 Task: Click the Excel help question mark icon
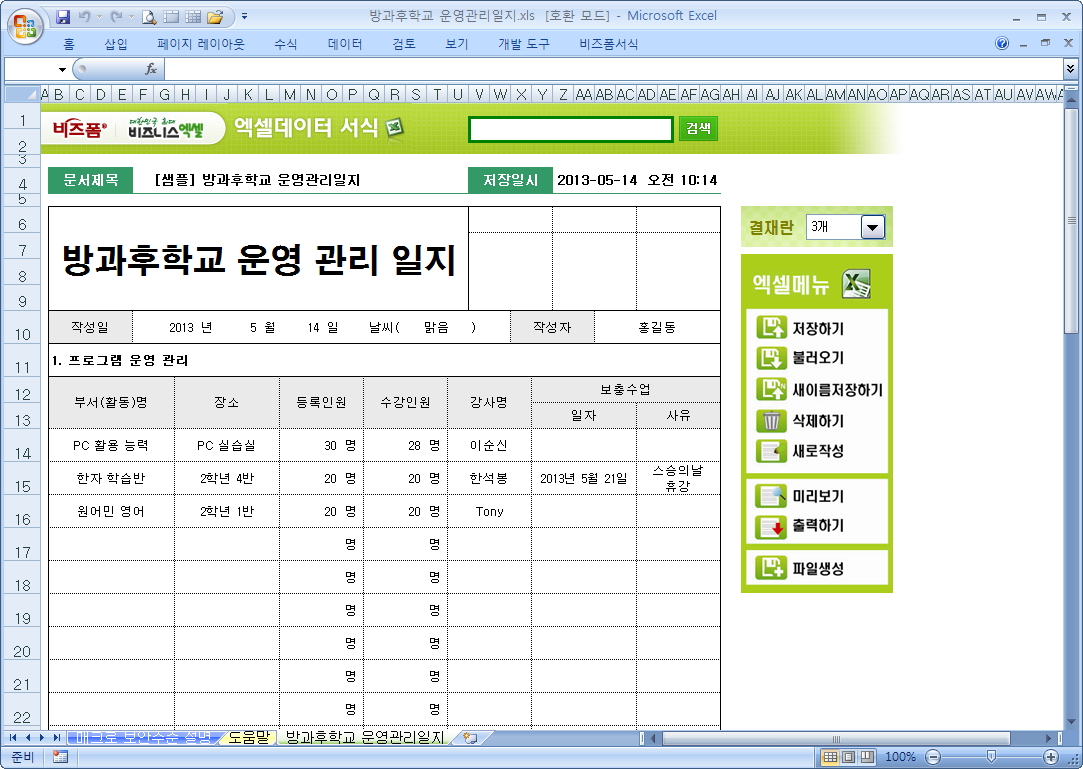[x=1002, y=44]
